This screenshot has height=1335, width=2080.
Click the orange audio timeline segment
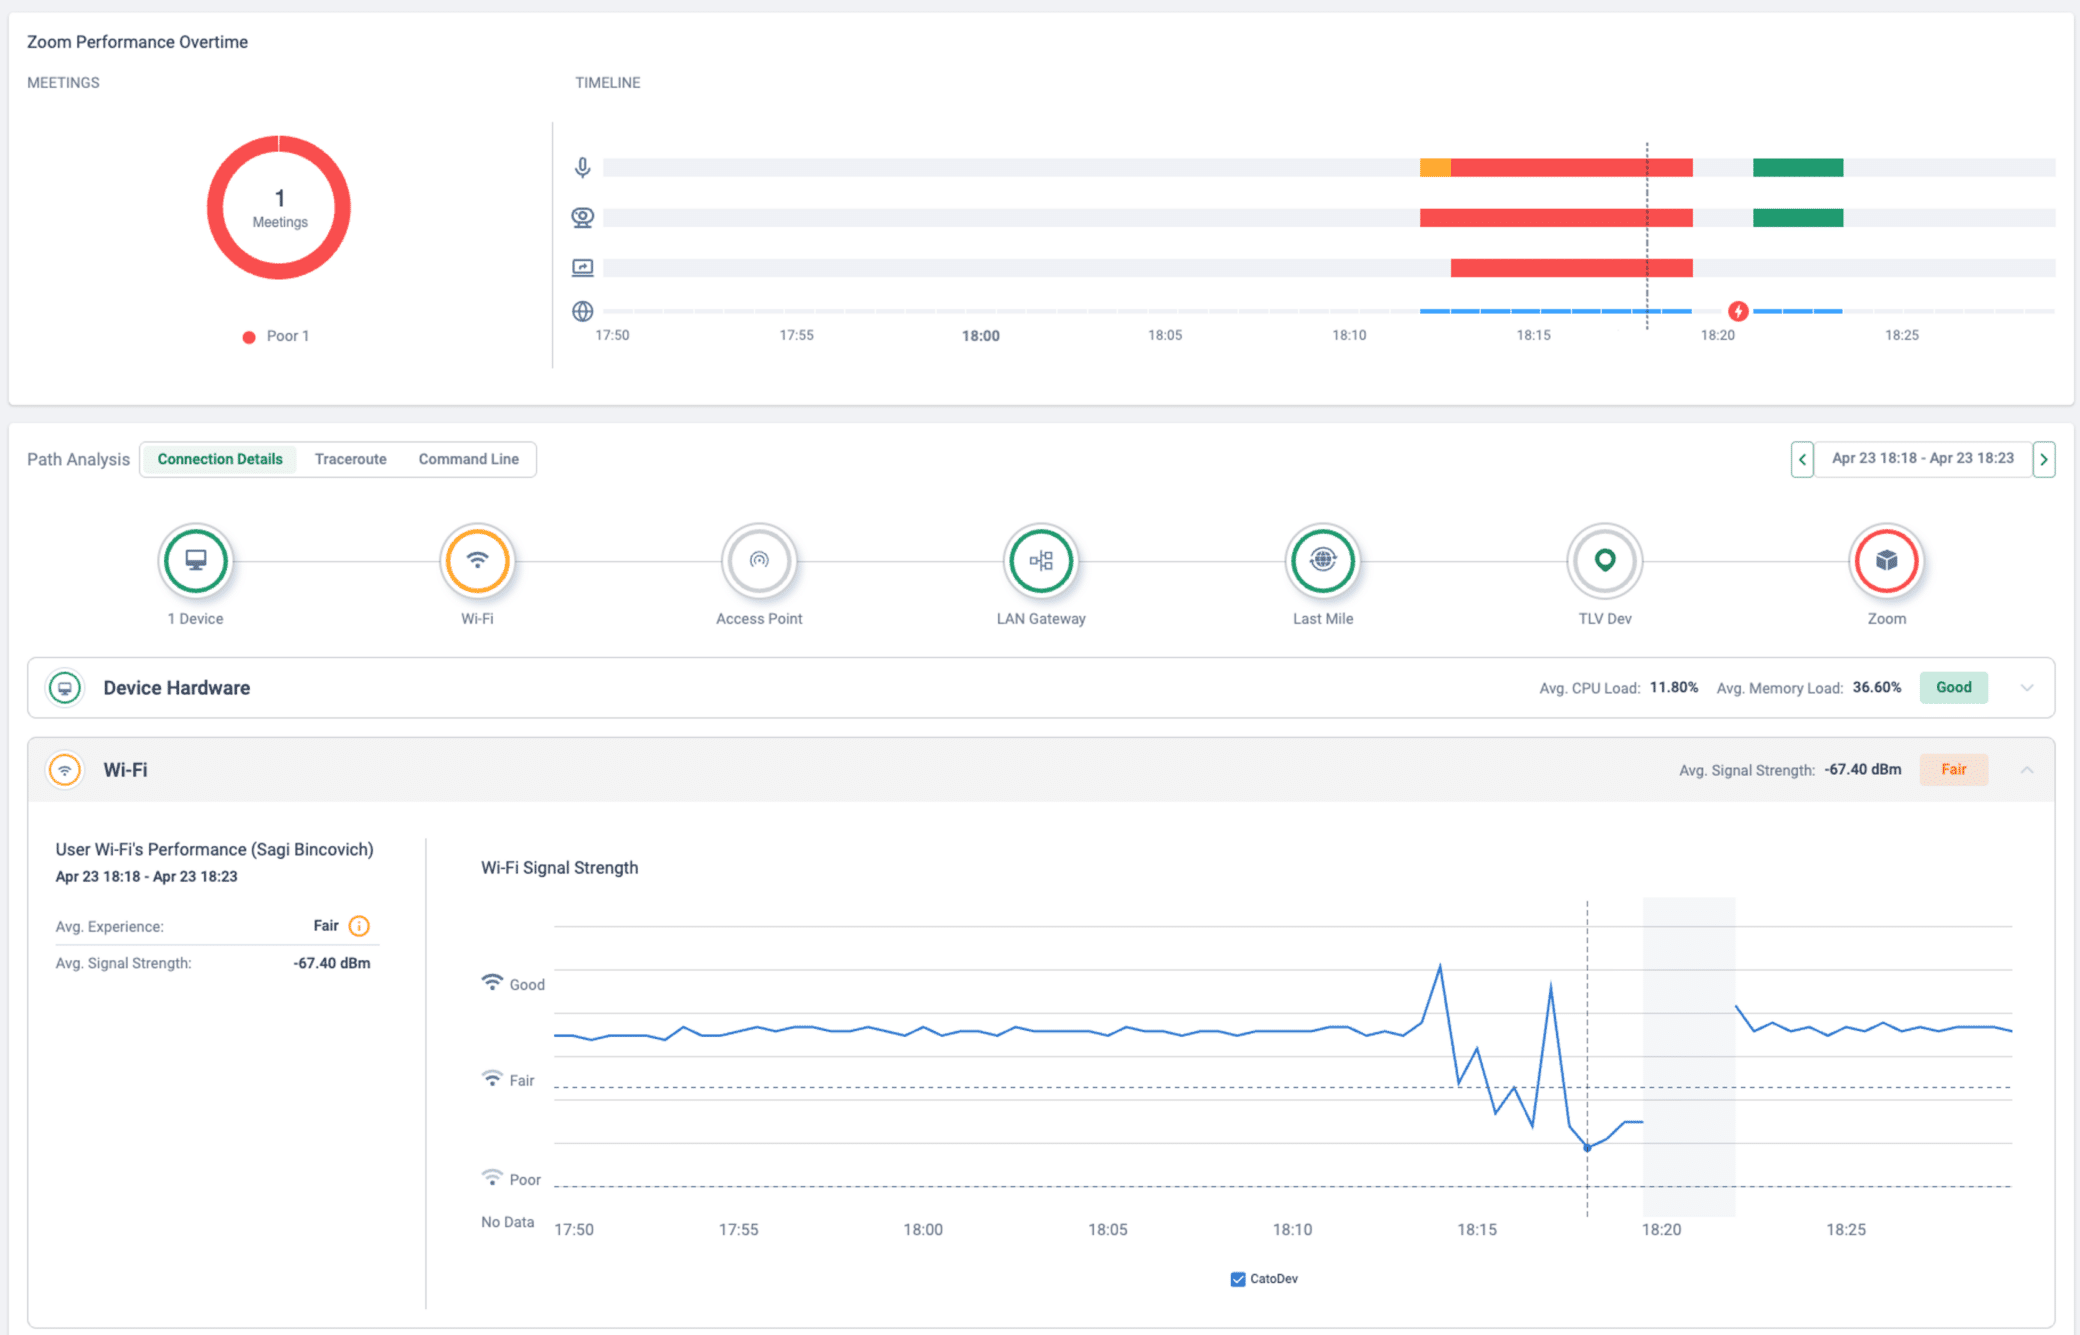click(x=1435, y=167)
